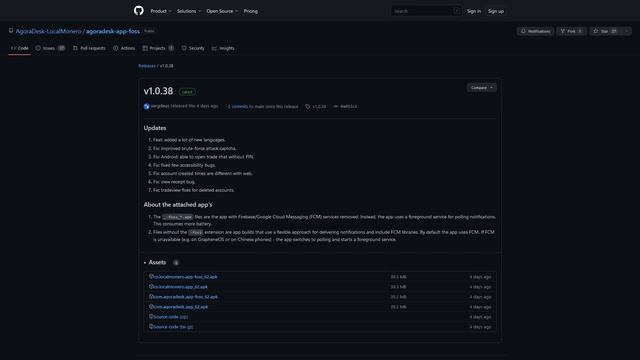640x360 pixels.
Task: Download co.localmonero.app-foss_62.apk
Action: point(185,277)
